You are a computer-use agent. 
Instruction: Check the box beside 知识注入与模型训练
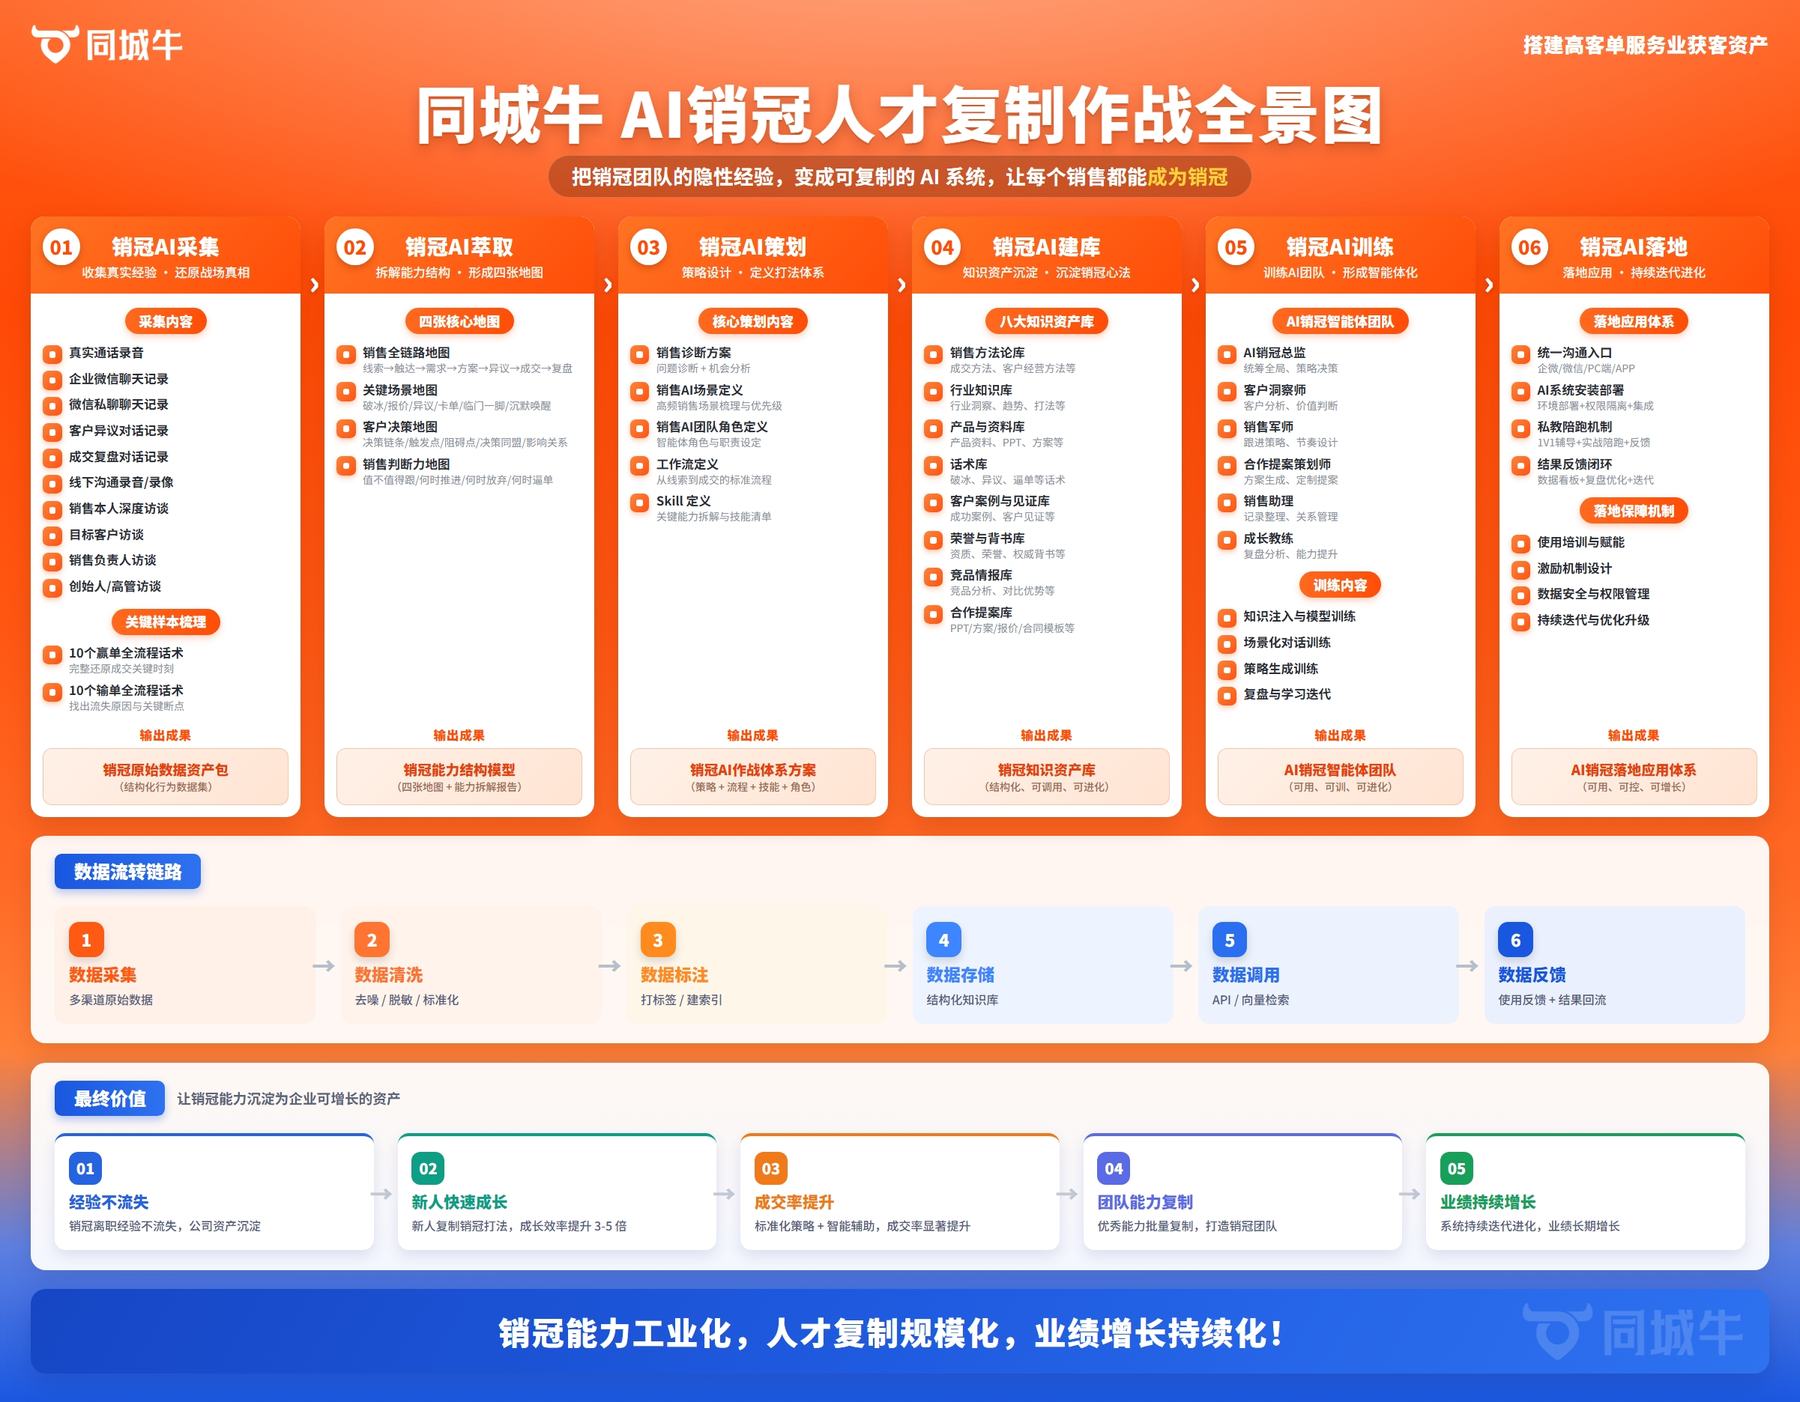click(1227, 618)
